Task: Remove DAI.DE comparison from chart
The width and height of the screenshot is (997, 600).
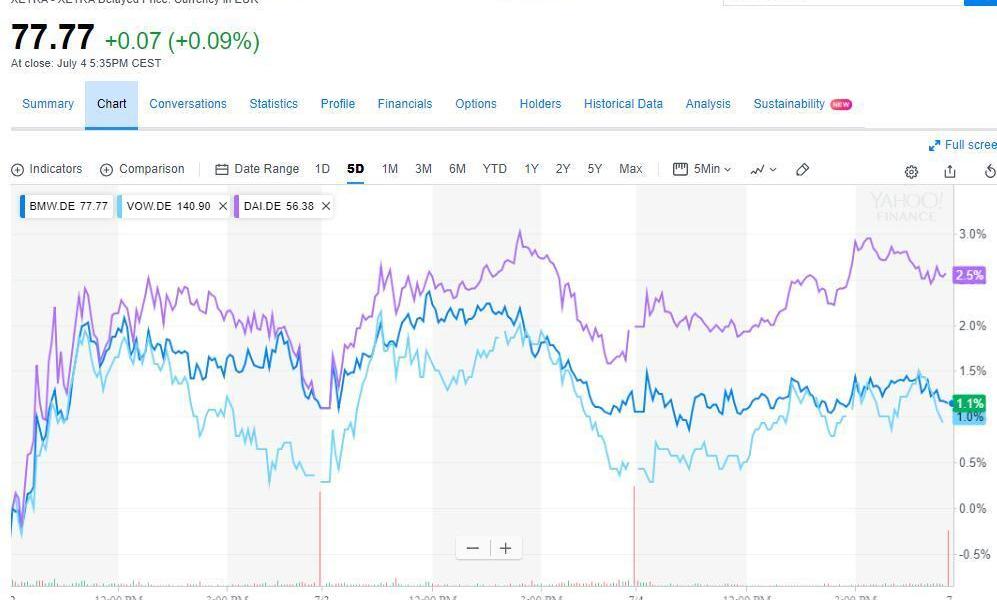Action: point(326,206)
